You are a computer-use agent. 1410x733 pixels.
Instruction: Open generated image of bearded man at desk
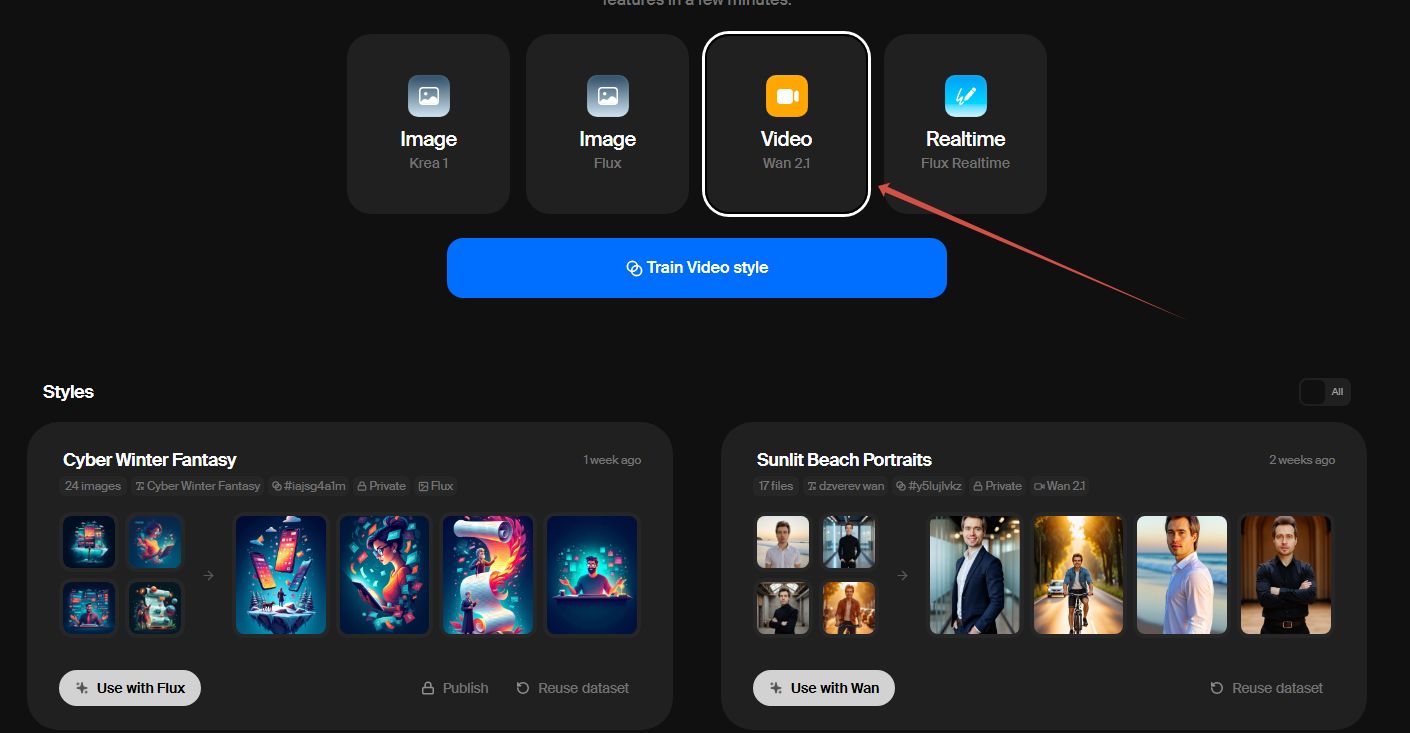(592, 575)
